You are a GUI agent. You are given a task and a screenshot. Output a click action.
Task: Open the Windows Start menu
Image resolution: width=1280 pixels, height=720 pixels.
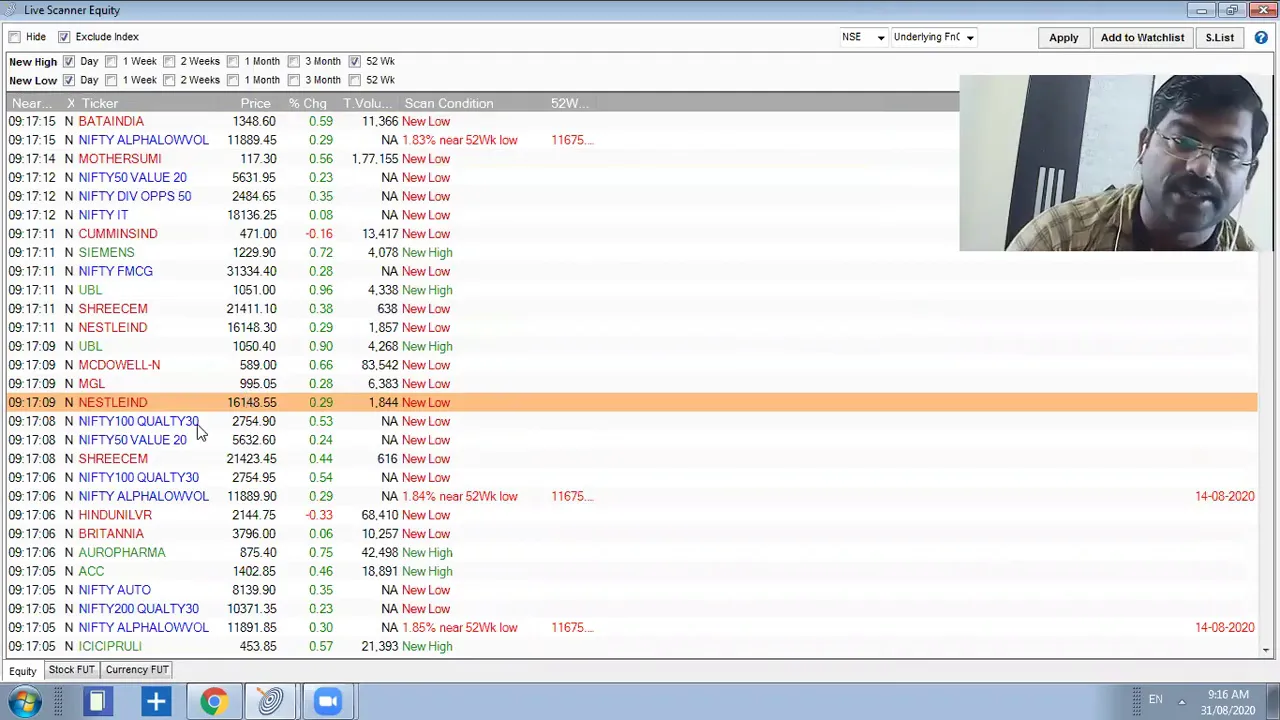click(x=24, y=701)
